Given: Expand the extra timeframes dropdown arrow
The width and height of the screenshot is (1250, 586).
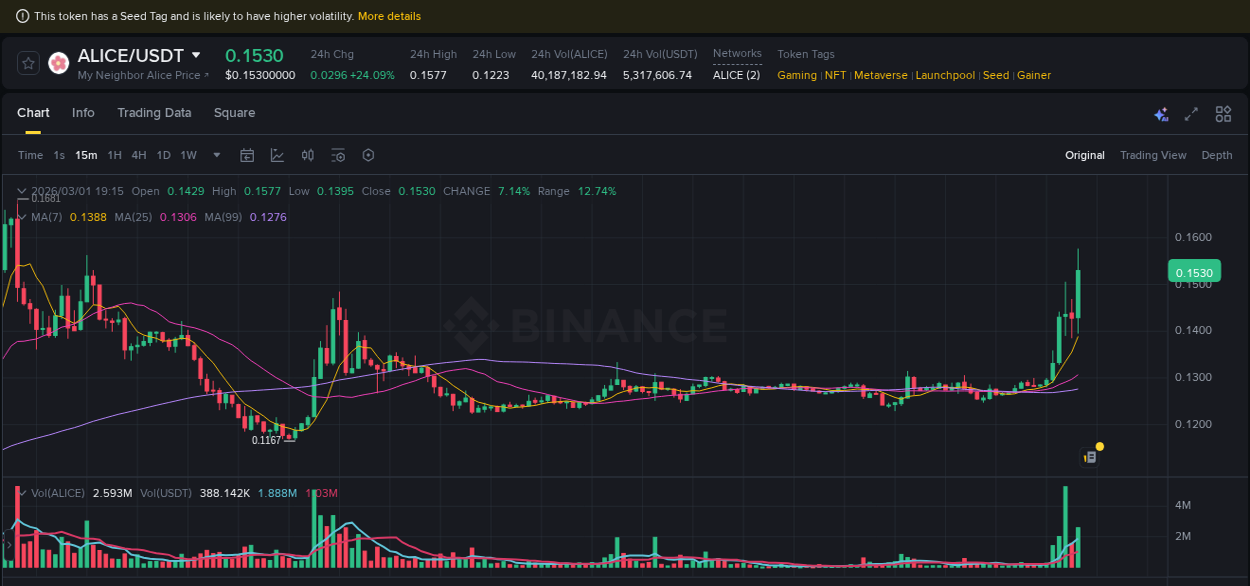Looking at the screenshot, I should tap(216, 155).
